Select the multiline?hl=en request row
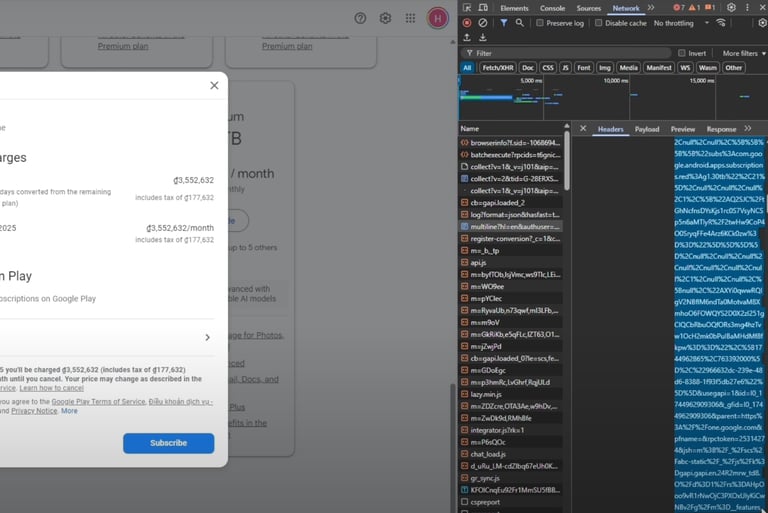The height and width of the screenshot is (513, 768). [x=510, y=227]
